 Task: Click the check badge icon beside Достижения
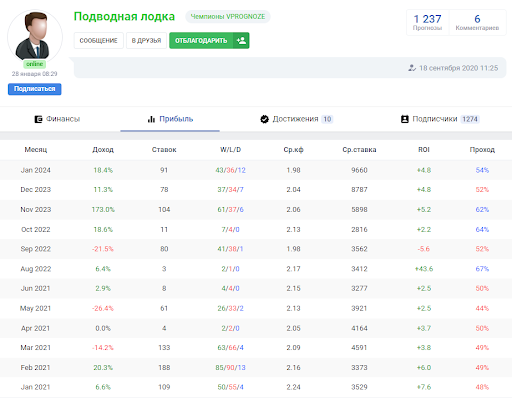tap(264, 119)
